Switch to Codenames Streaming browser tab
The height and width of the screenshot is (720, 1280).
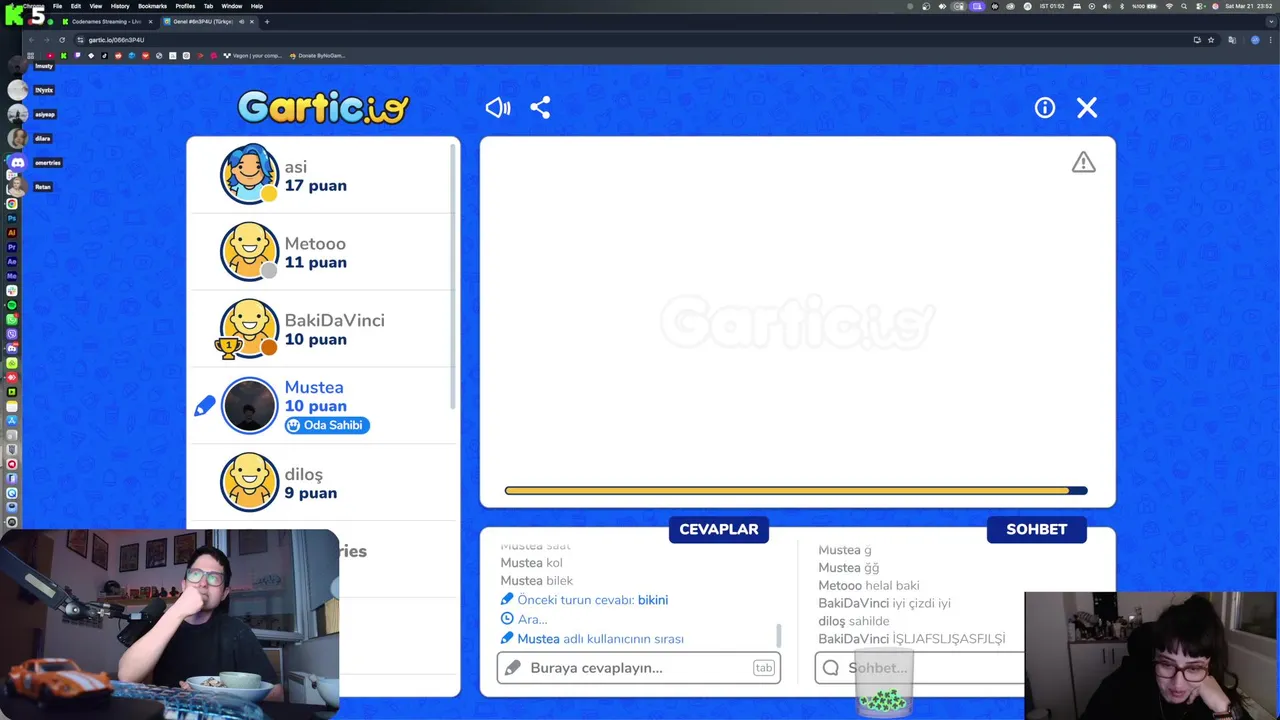pos(105,21)
